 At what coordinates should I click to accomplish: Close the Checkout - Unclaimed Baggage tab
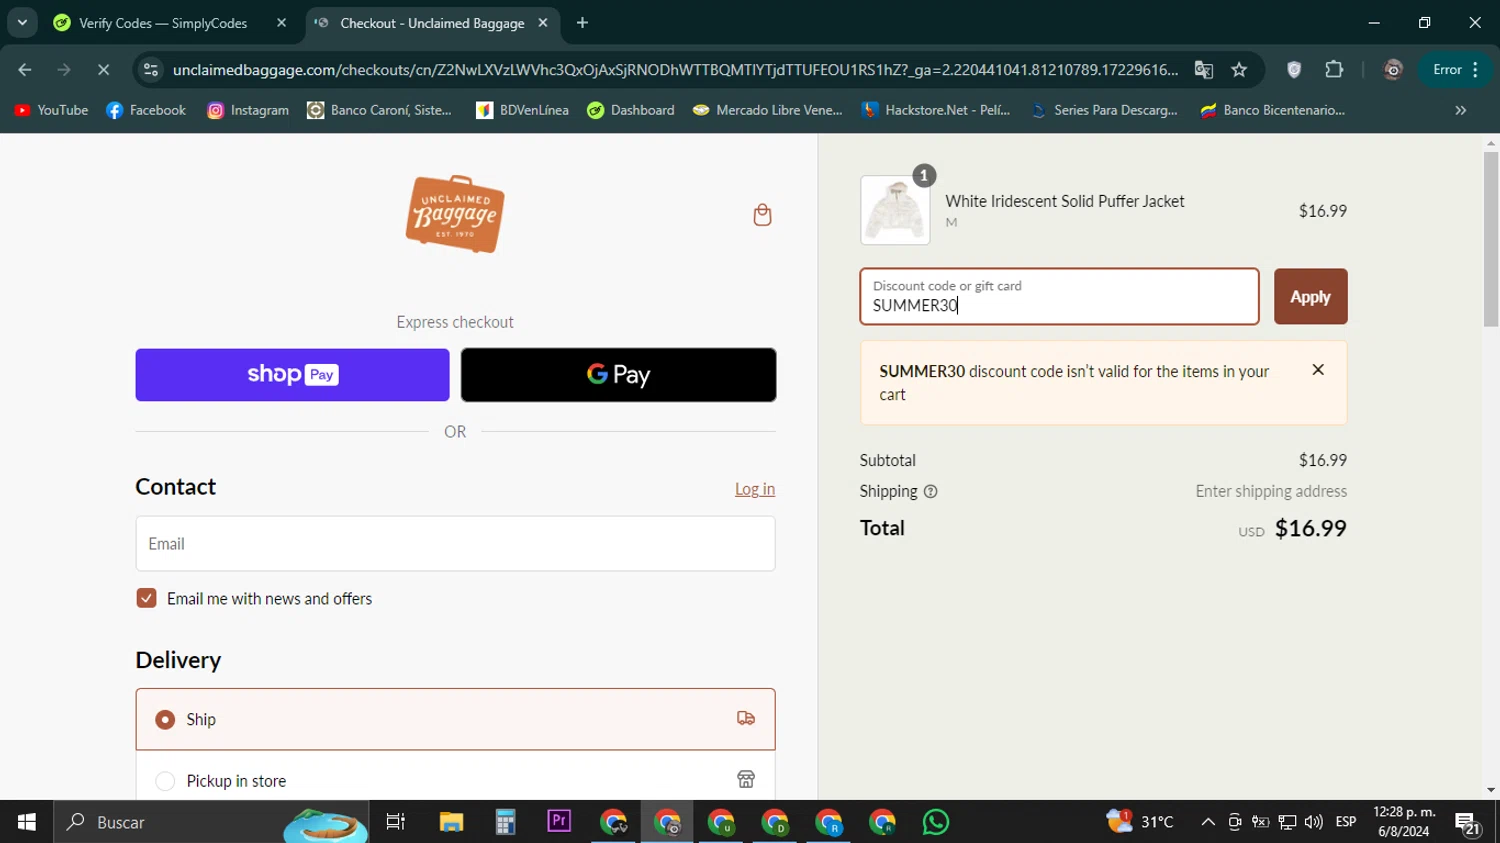pos(543,23)
